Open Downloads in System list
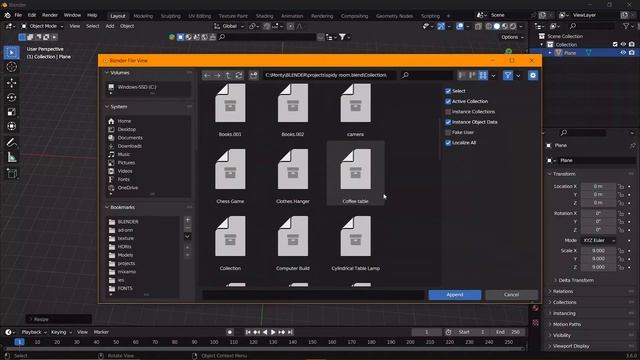Image resolution: width=640 pixels, height=360 pixels. point(129,146)
